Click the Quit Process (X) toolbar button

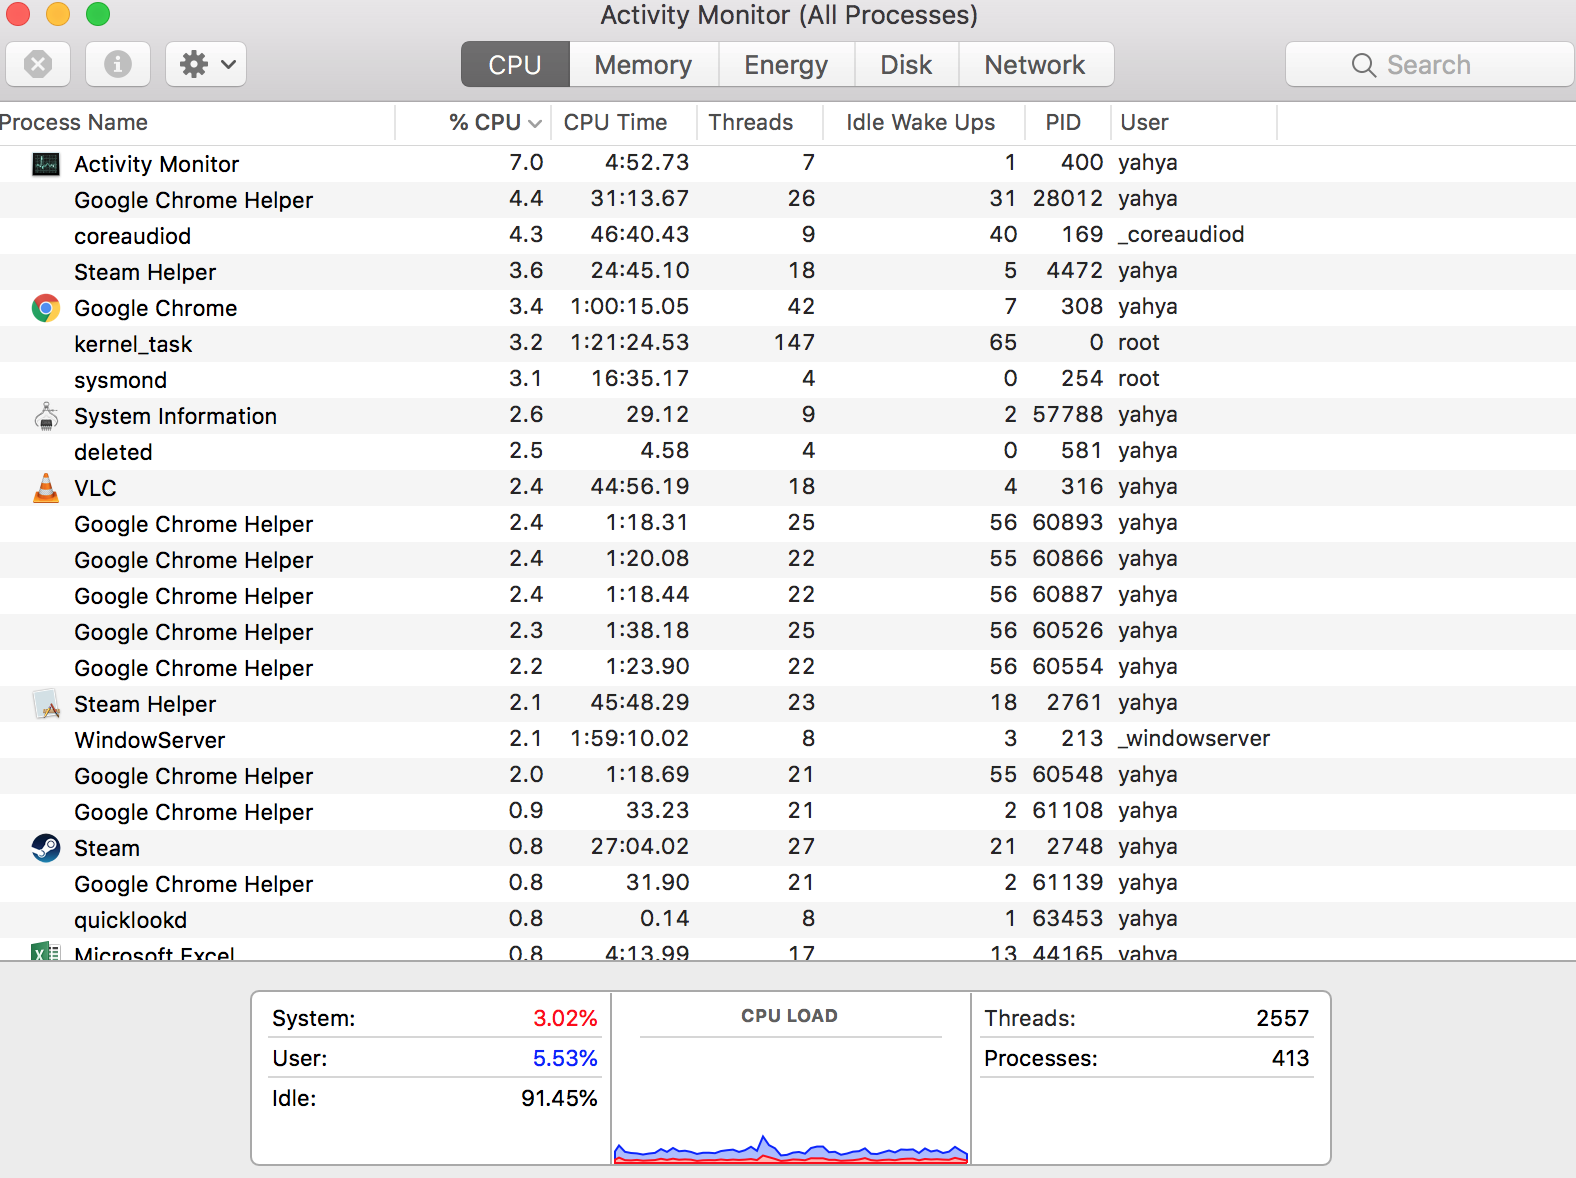pos(38,64)
